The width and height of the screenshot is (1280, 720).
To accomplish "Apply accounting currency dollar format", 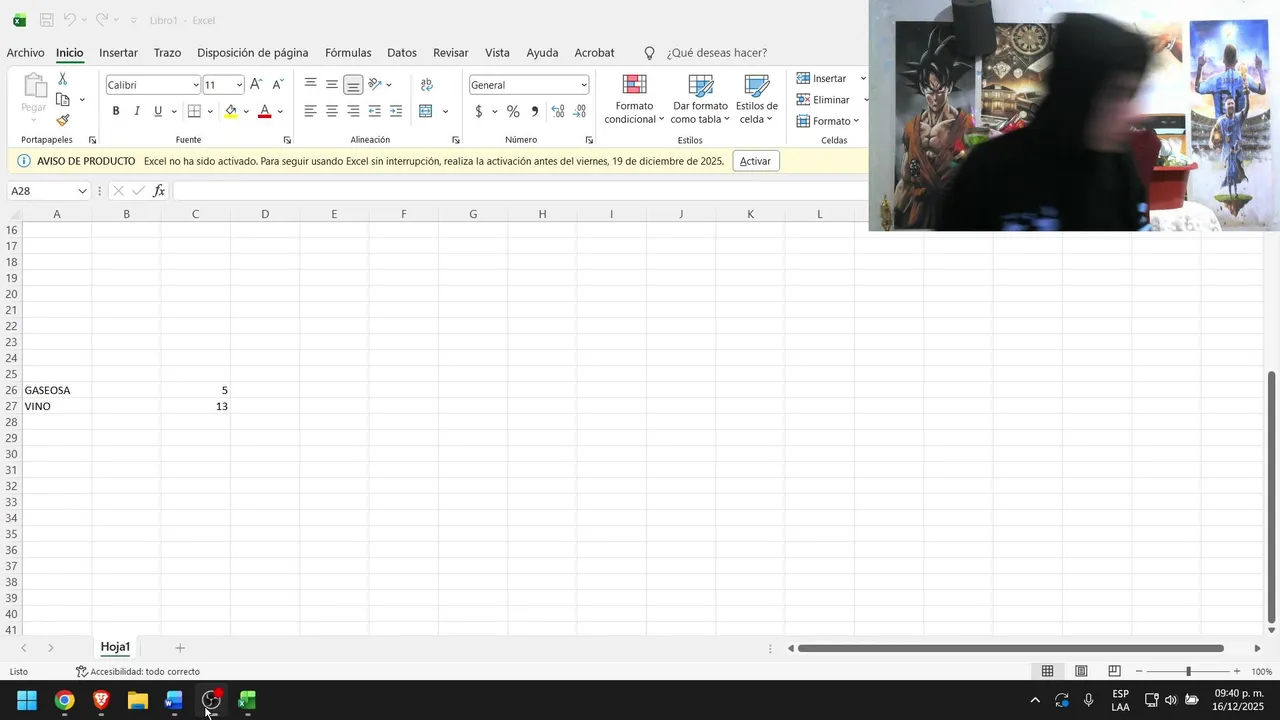I will [x=479, y=111].
